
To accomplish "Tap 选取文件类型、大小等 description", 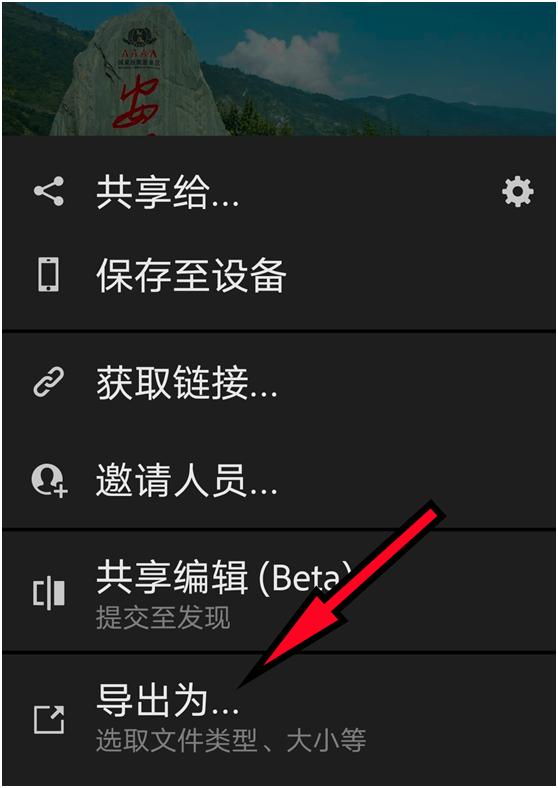I will coord(231,740).
